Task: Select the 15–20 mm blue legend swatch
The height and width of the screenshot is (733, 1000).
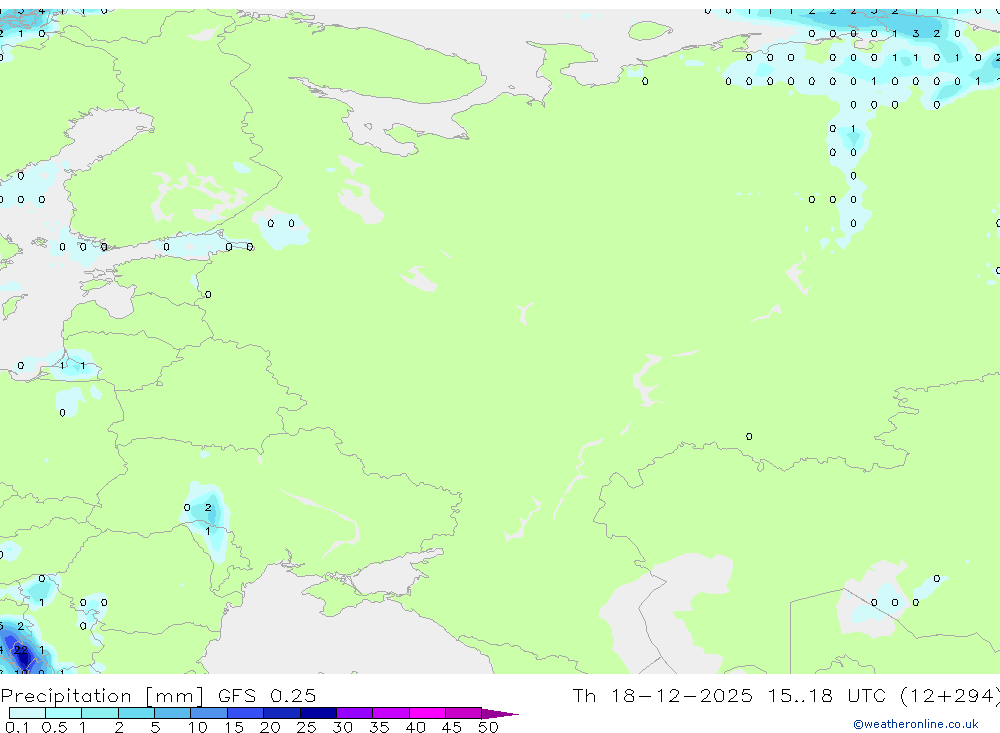Action: (245, 713)
